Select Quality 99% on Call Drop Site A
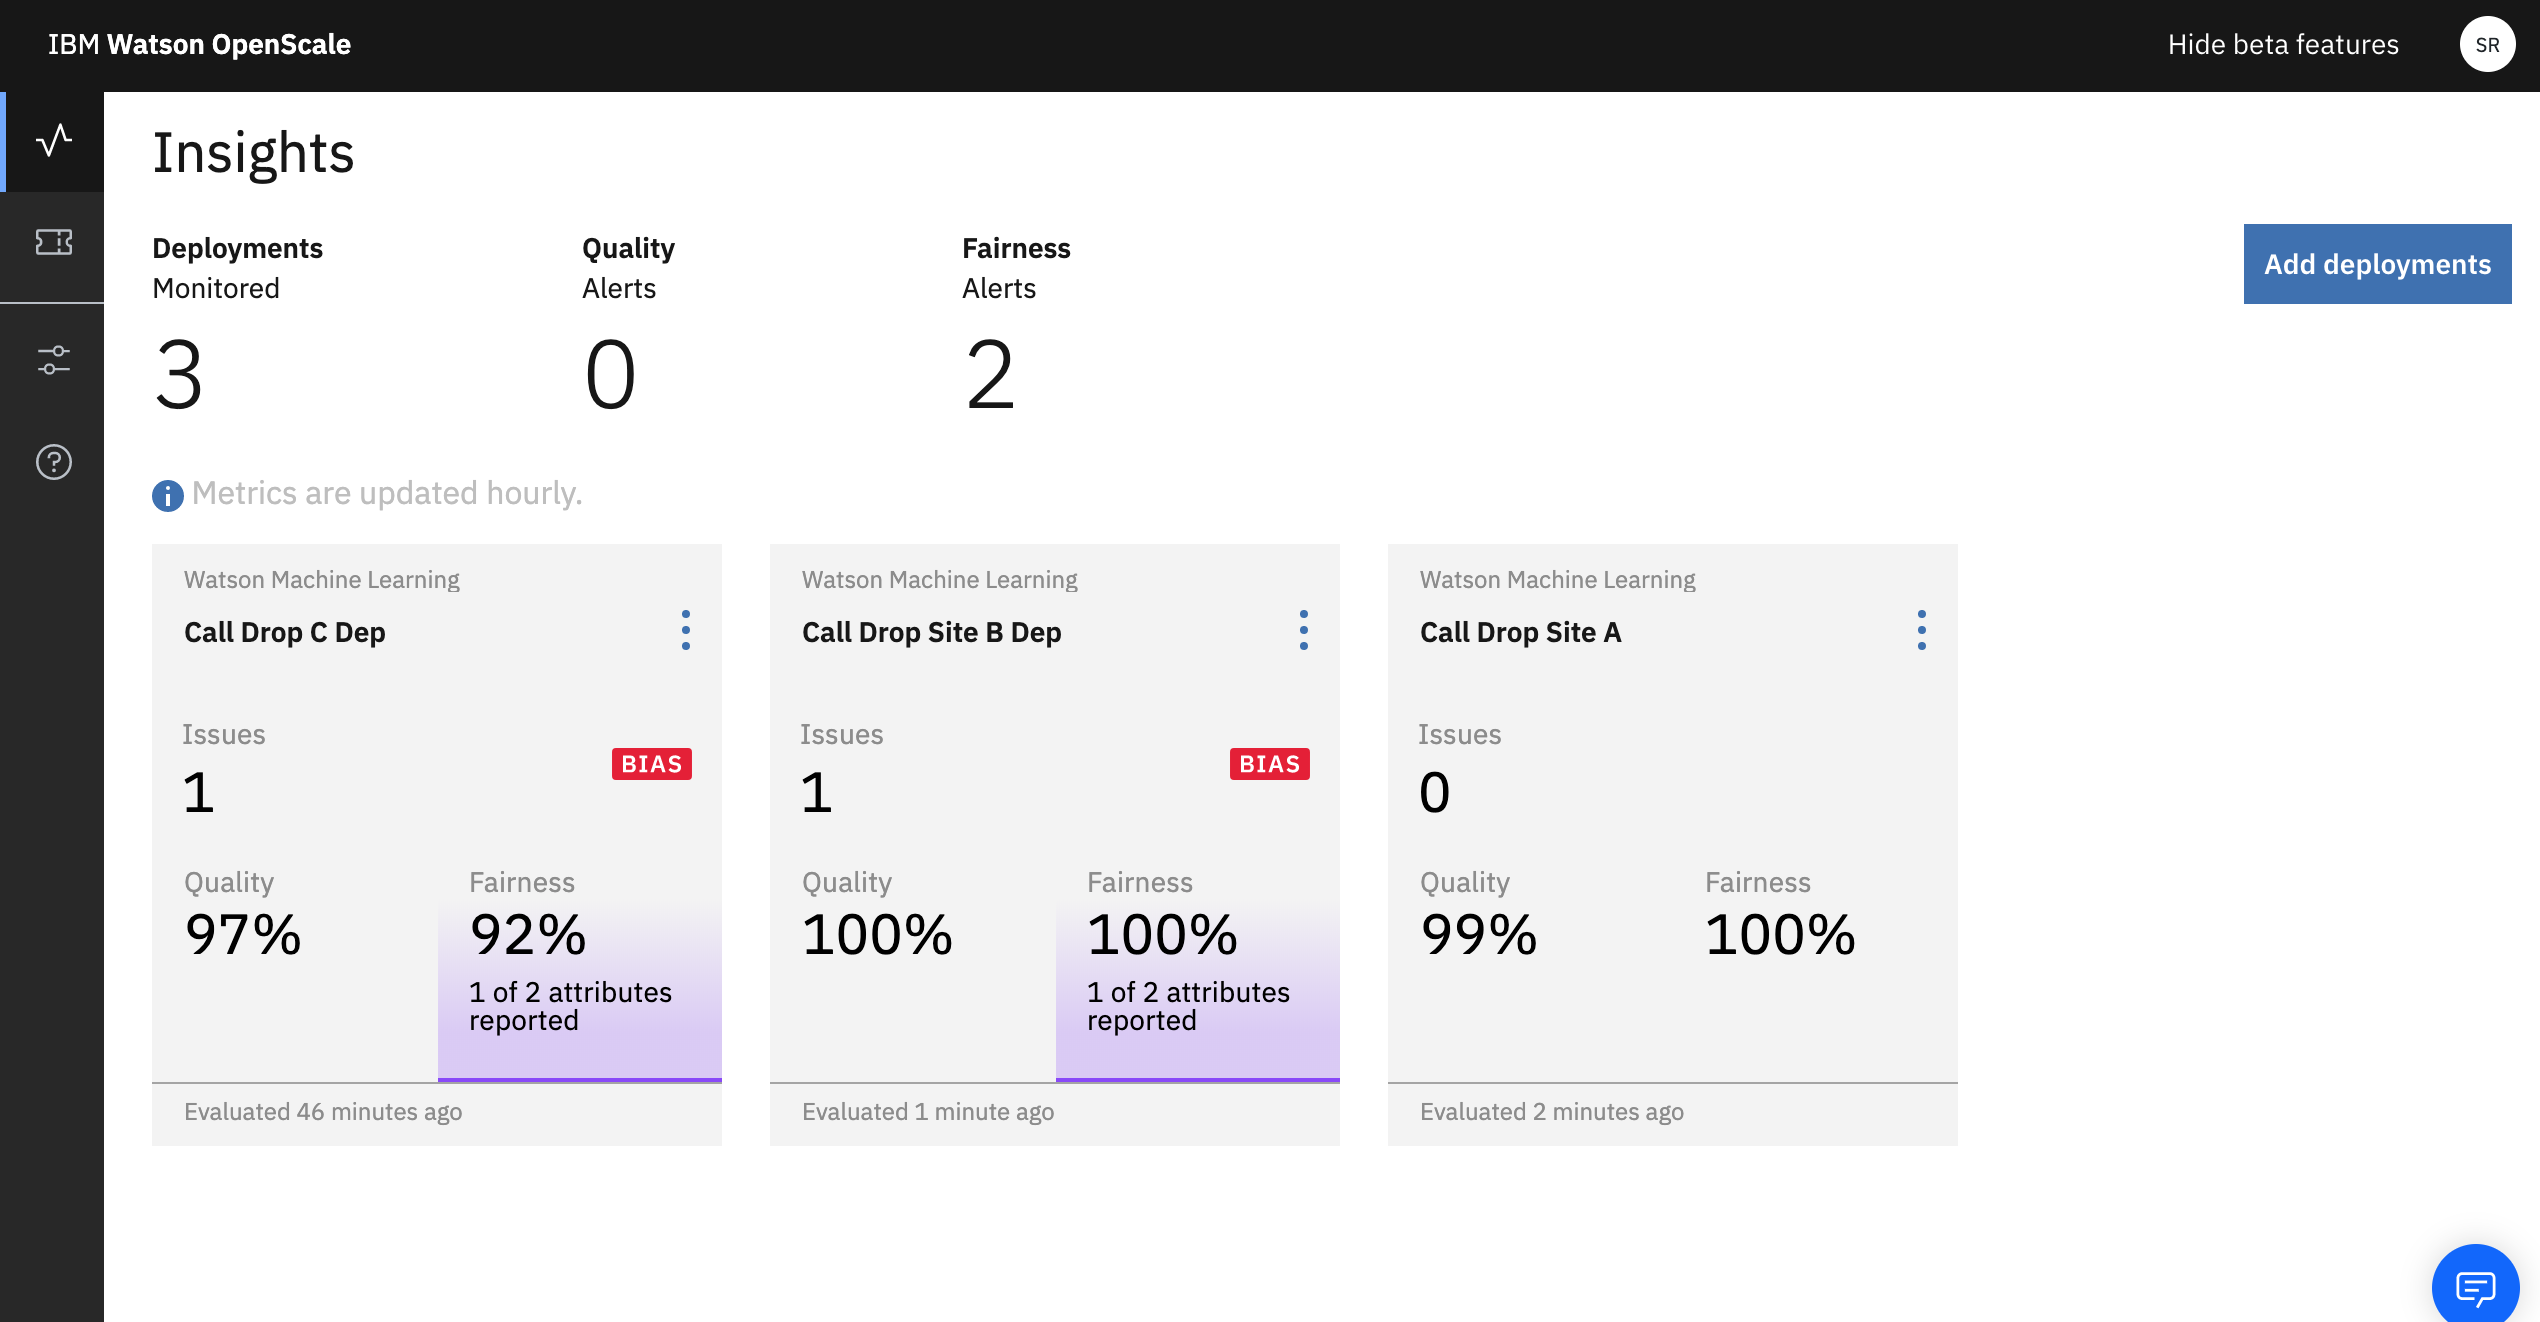 1478,935
